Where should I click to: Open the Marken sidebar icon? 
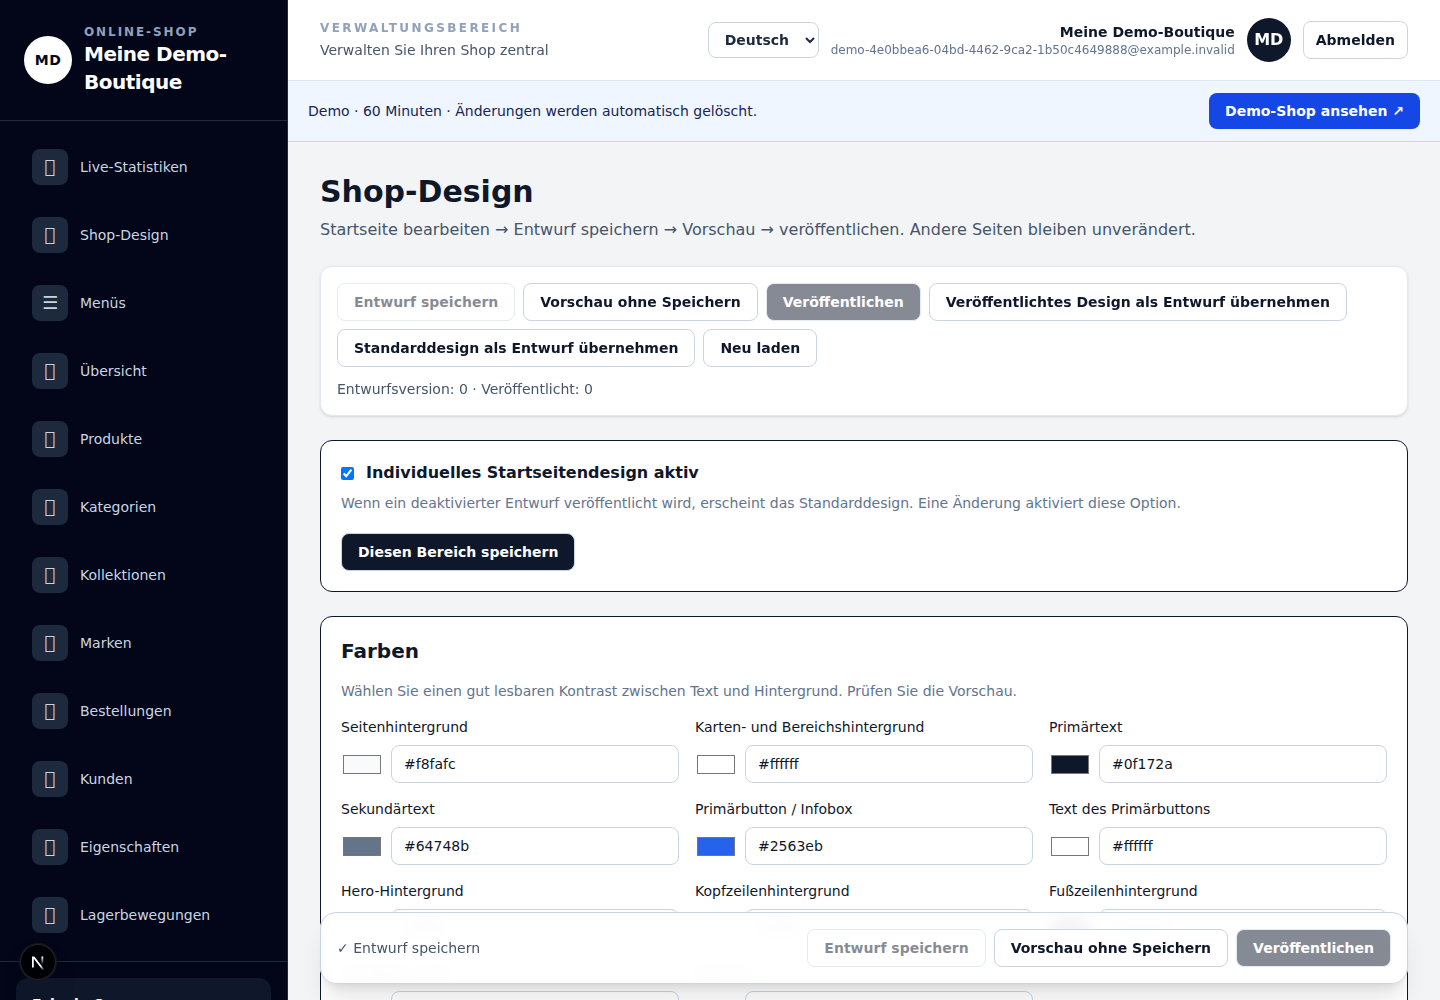(50, 643)
